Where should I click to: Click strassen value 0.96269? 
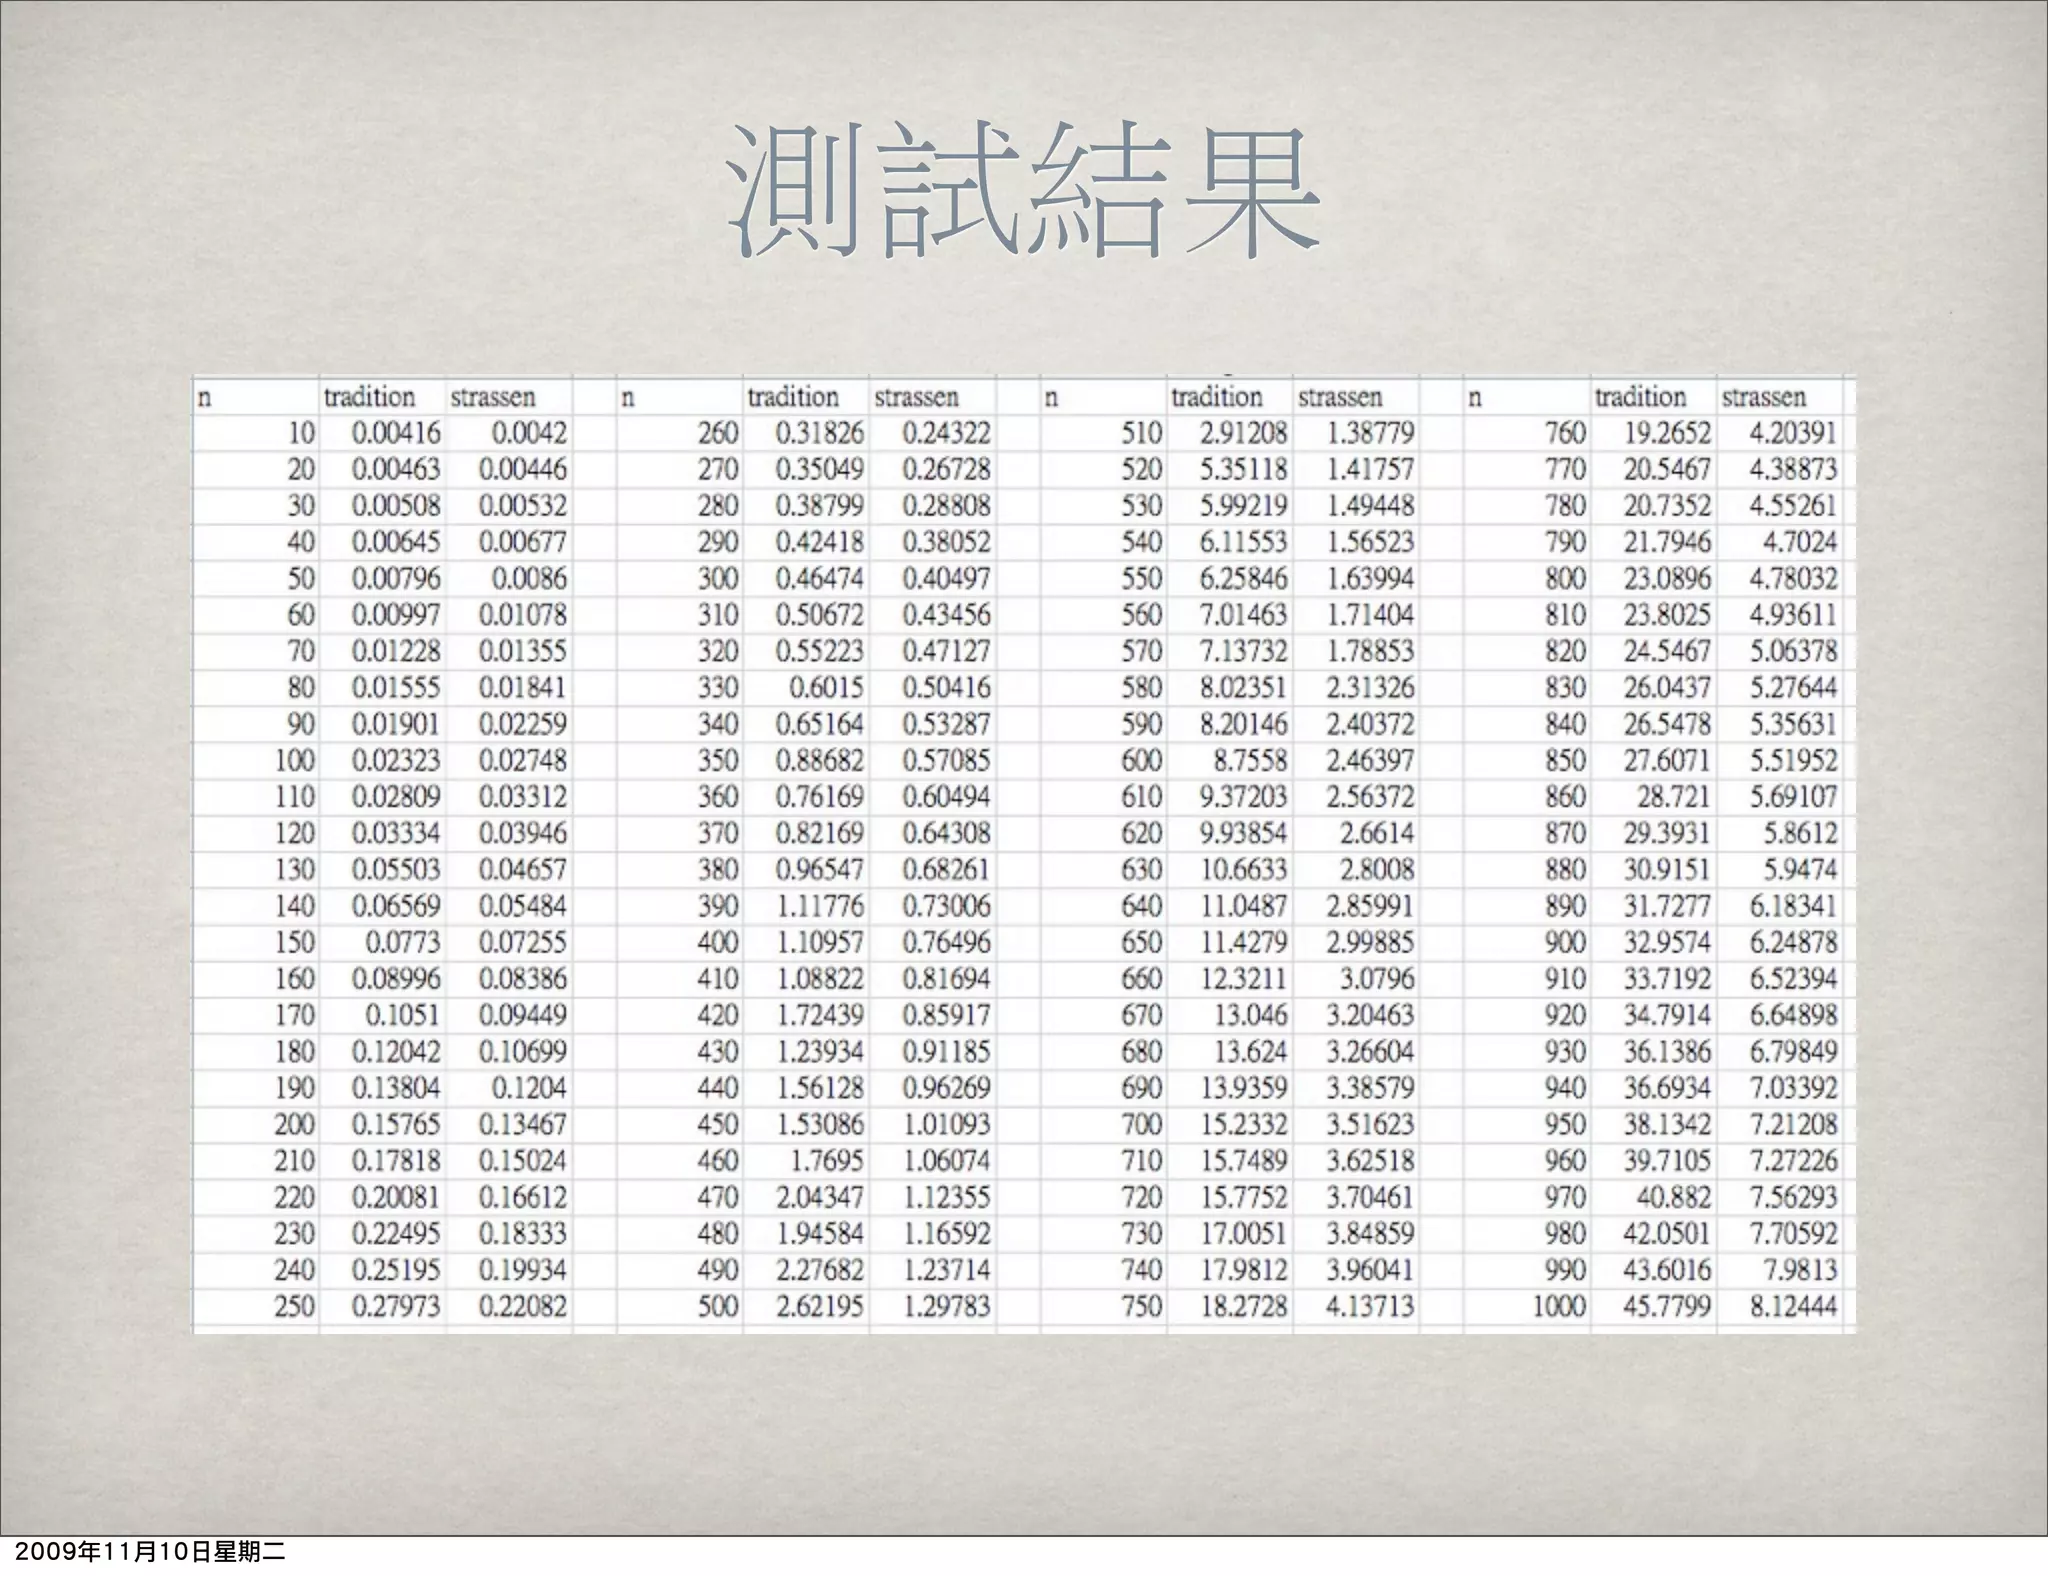[x=946, y=1088]
